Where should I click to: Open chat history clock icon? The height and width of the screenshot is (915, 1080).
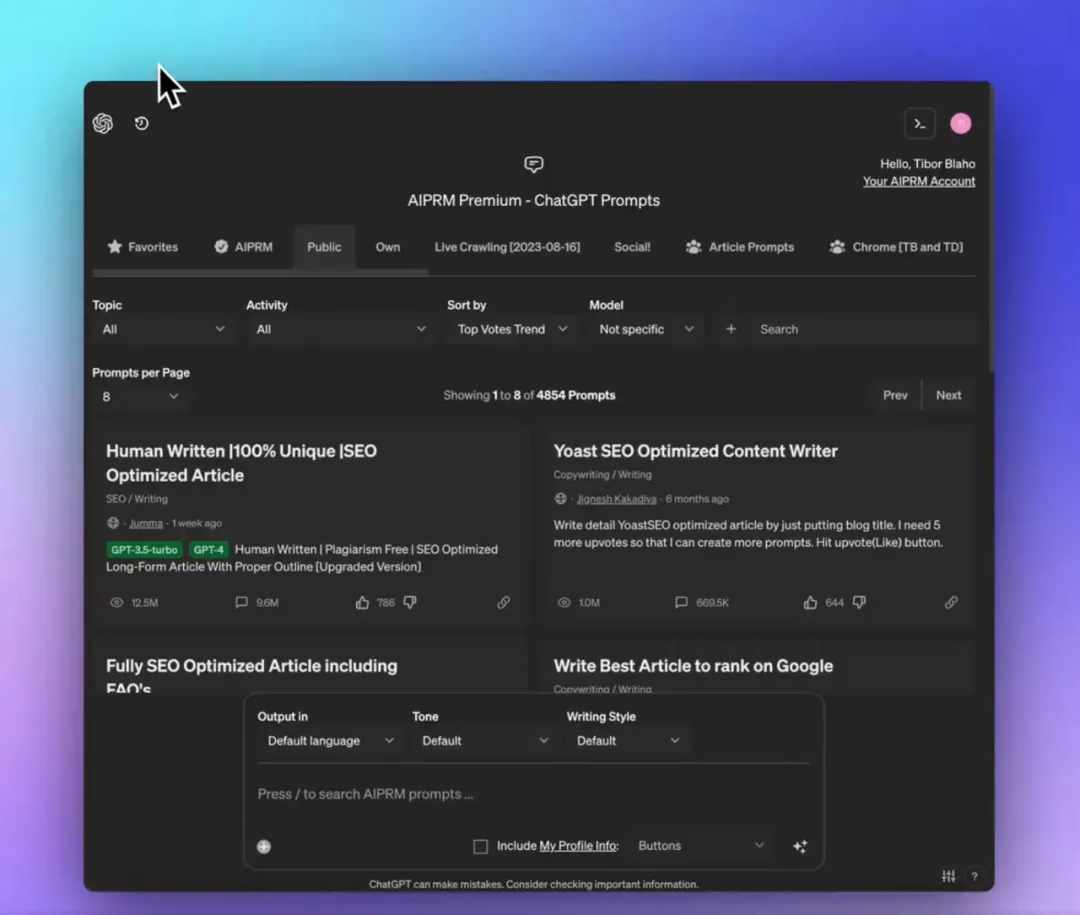tap(142, 123)
